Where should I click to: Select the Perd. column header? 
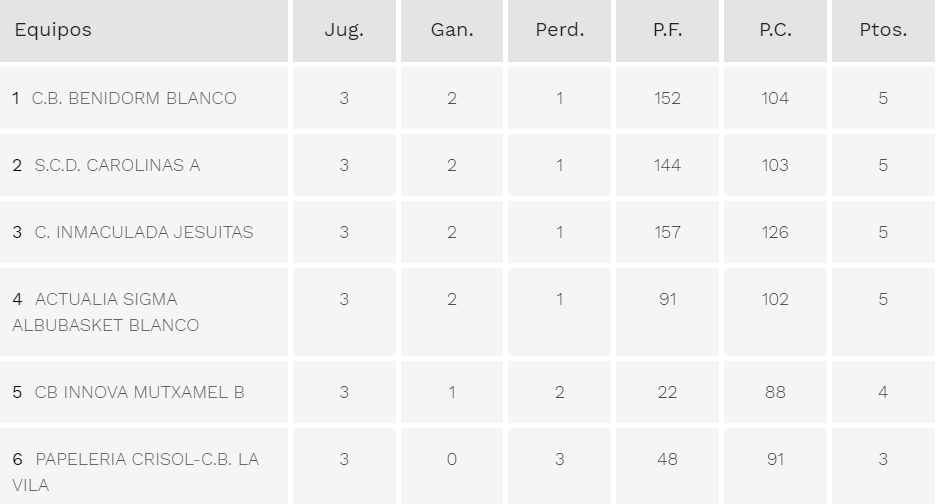pos(559,30)
